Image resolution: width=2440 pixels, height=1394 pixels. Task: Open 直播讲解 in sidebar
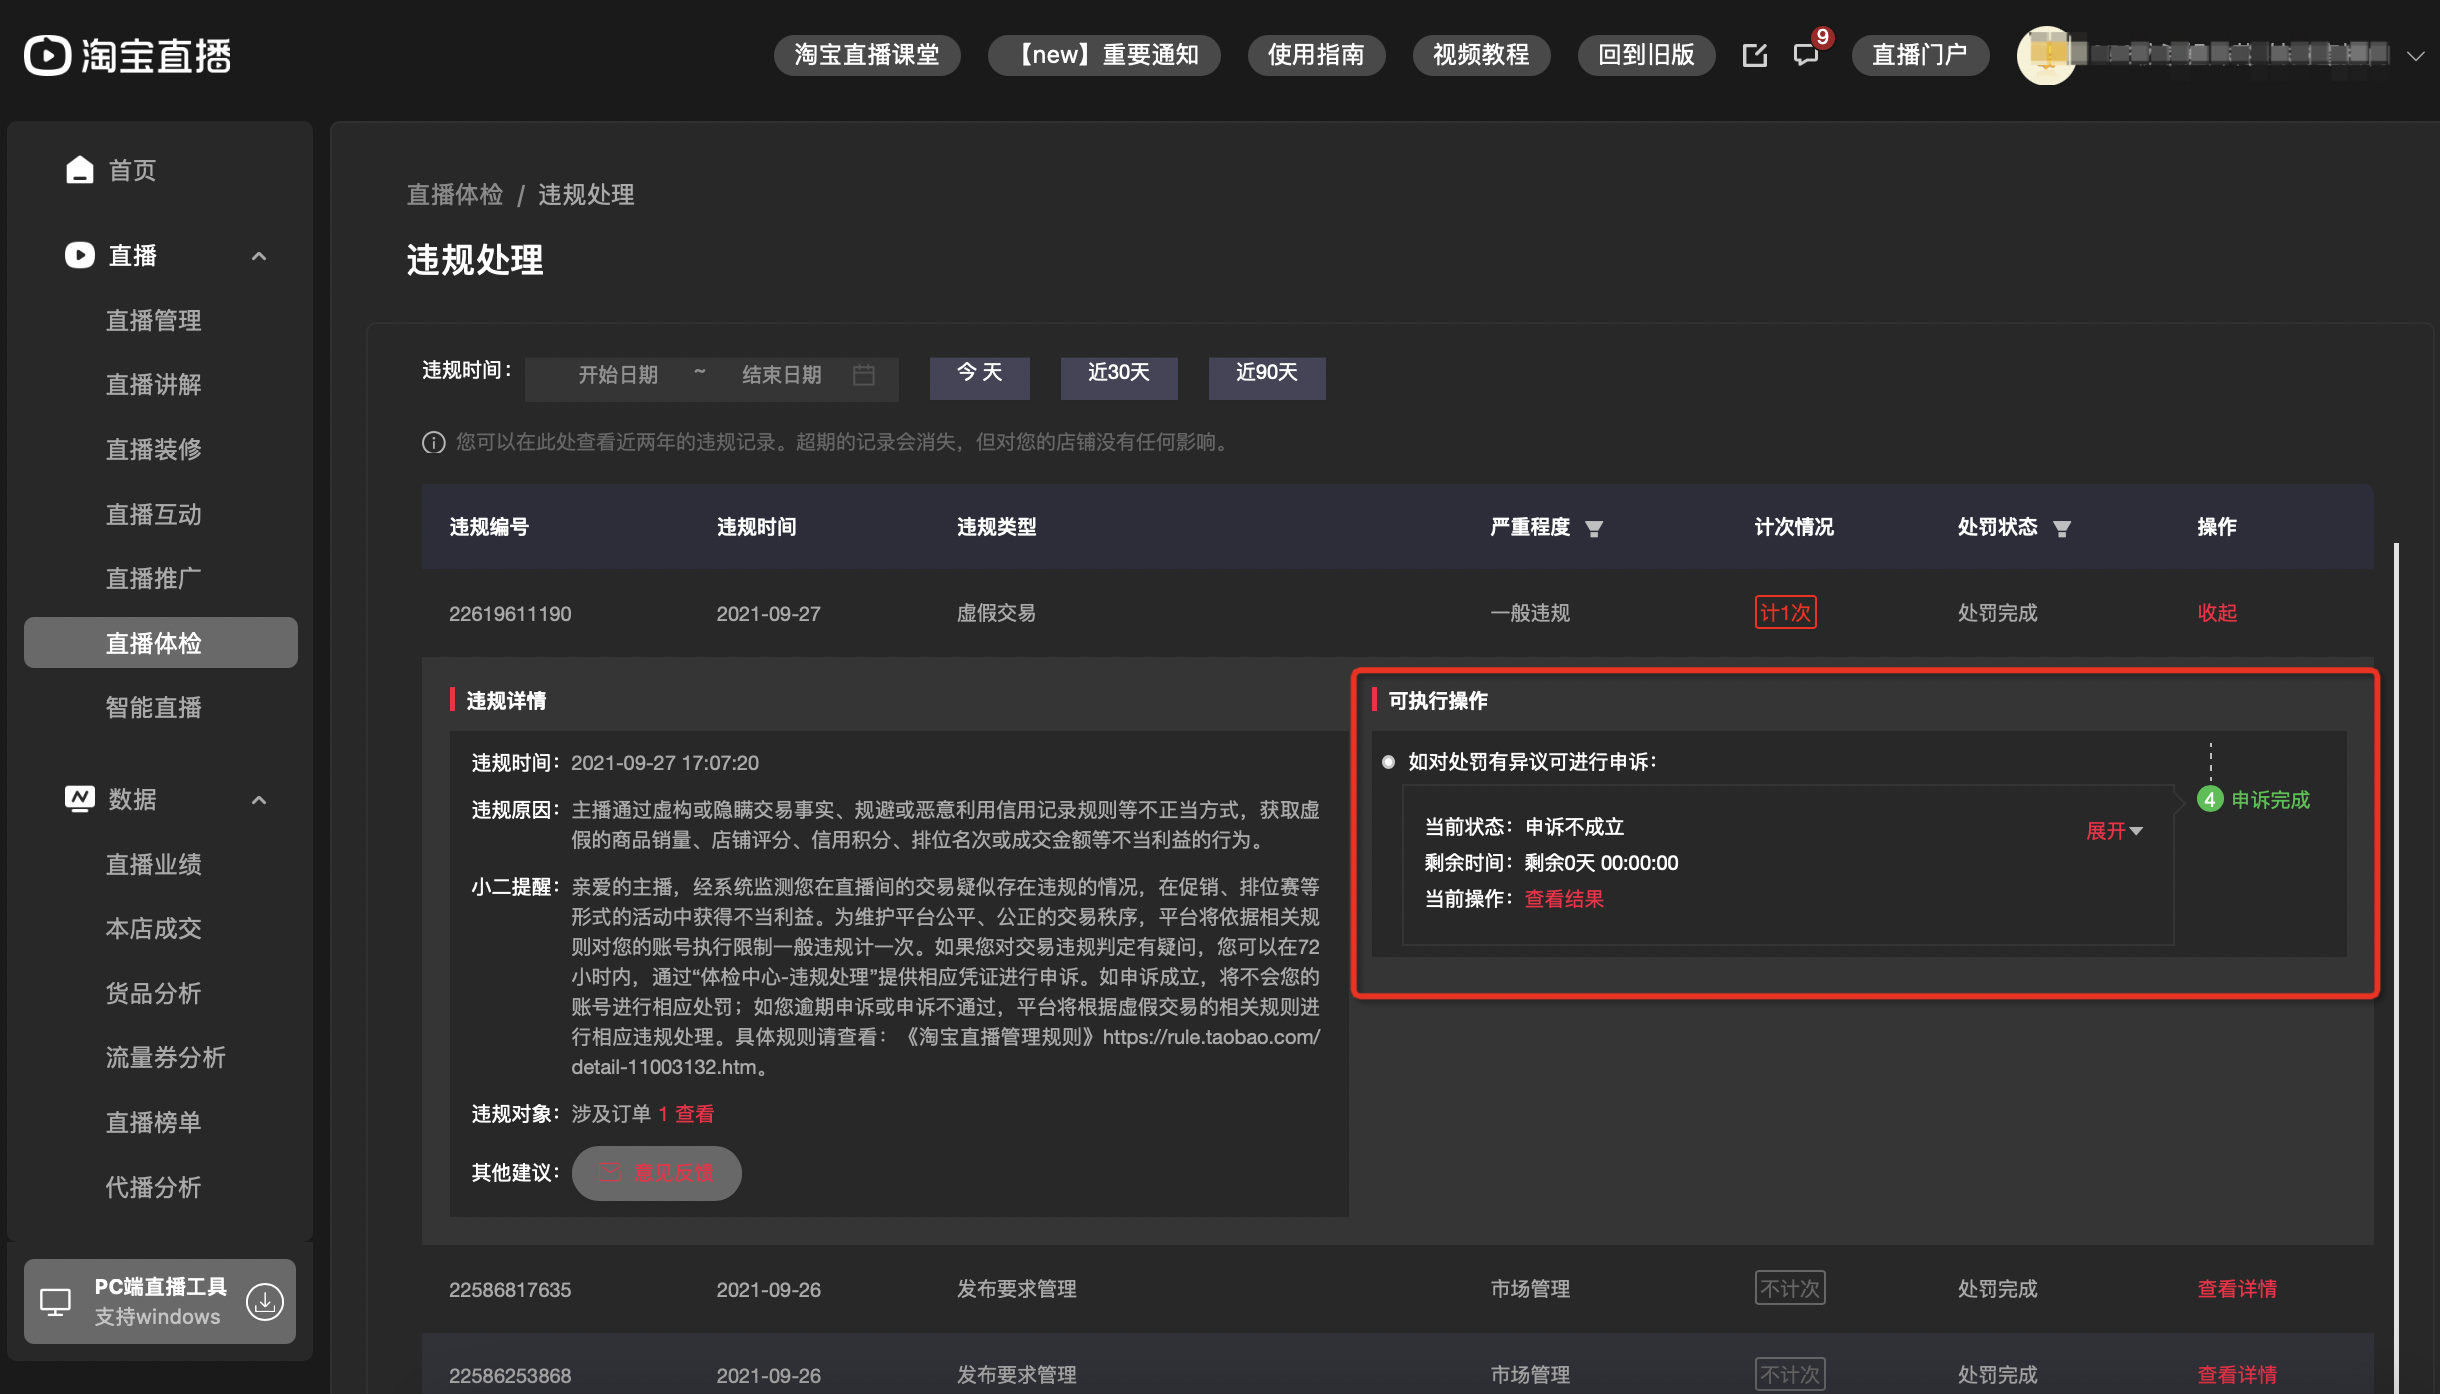[154, 385]
